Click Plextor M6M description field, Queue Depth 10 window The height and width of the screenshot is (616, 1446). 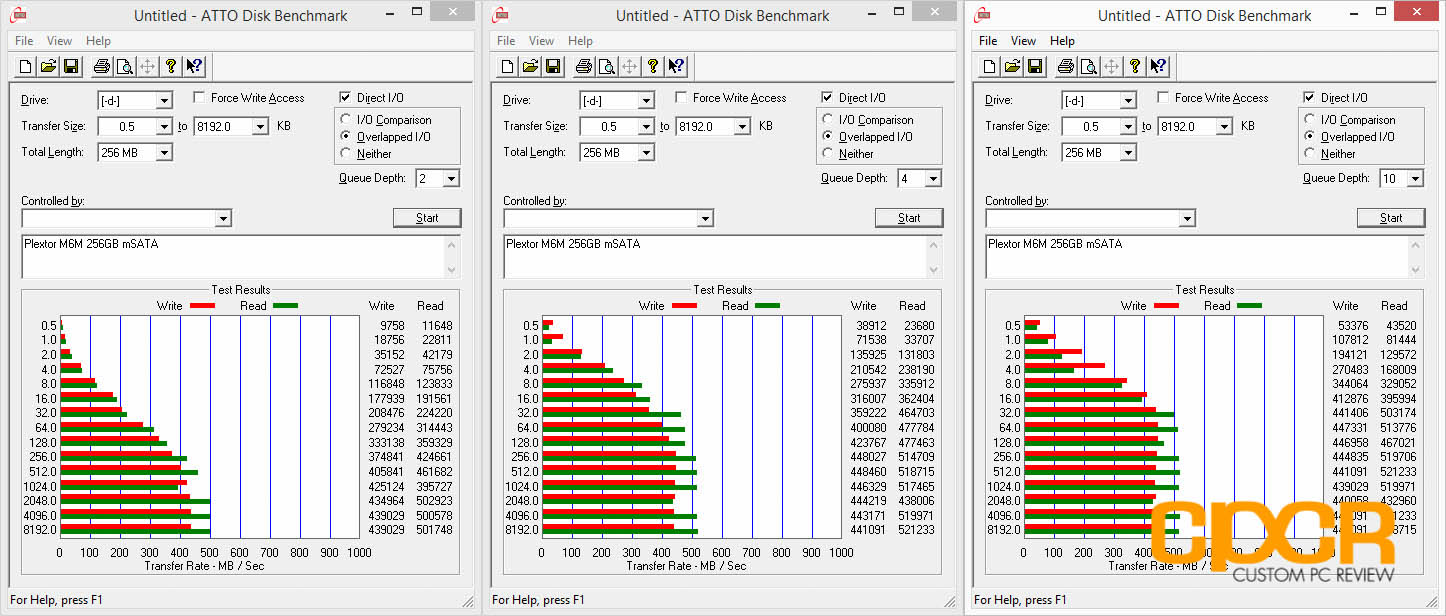1204,256
